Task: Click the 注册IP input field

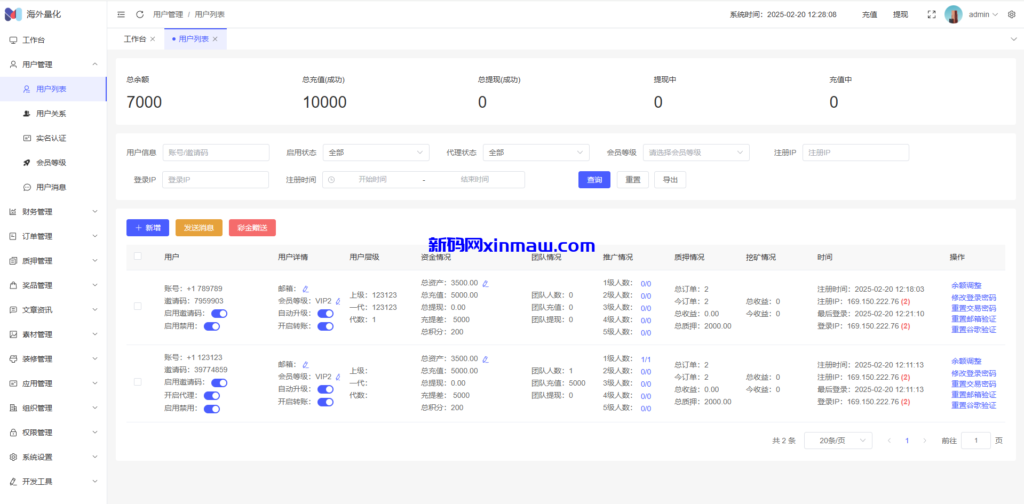Action: click(856, 153)
